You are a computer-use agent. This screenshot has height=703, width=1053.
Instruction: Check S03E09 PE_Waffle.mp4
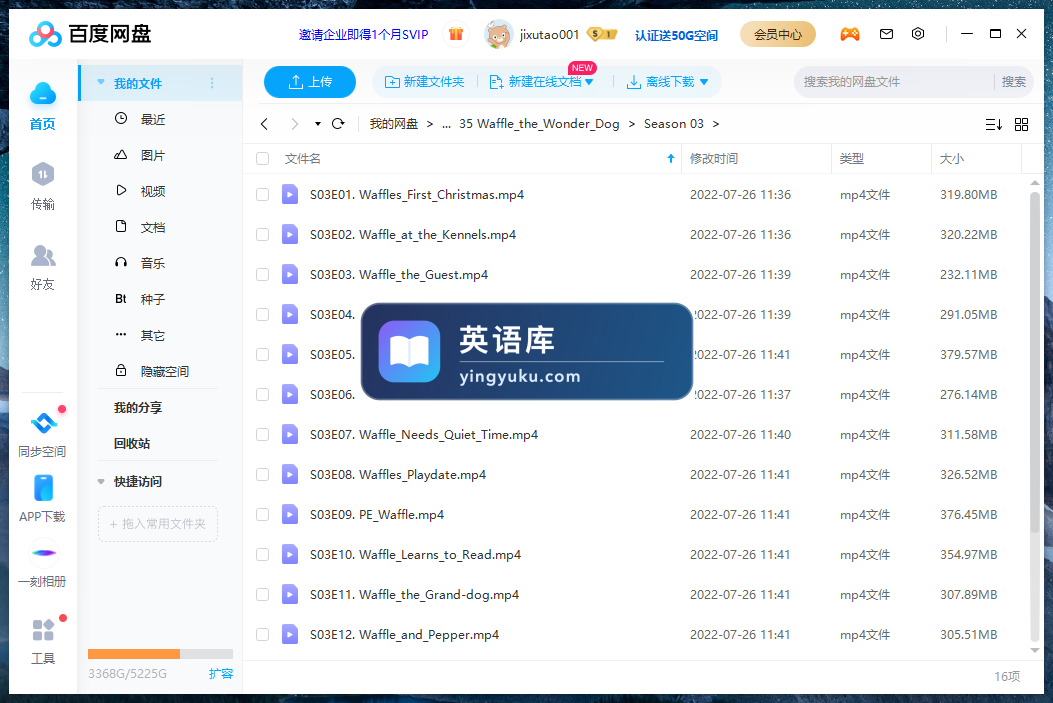263,514
